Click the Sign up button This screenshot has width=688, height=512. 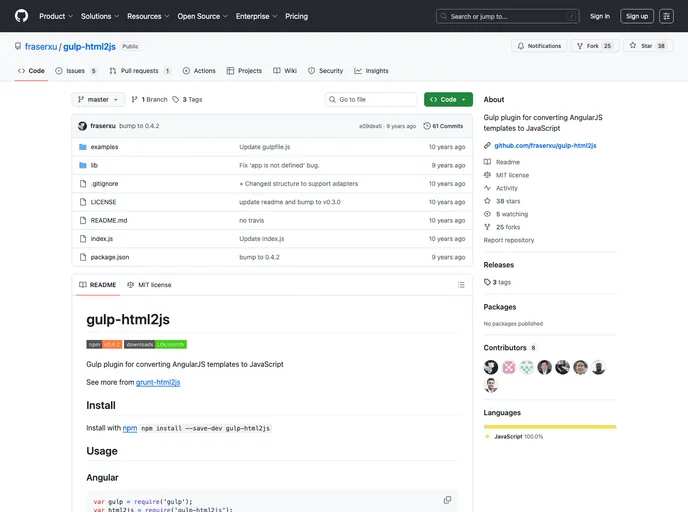pyautogui.click(x=637, y=16)
